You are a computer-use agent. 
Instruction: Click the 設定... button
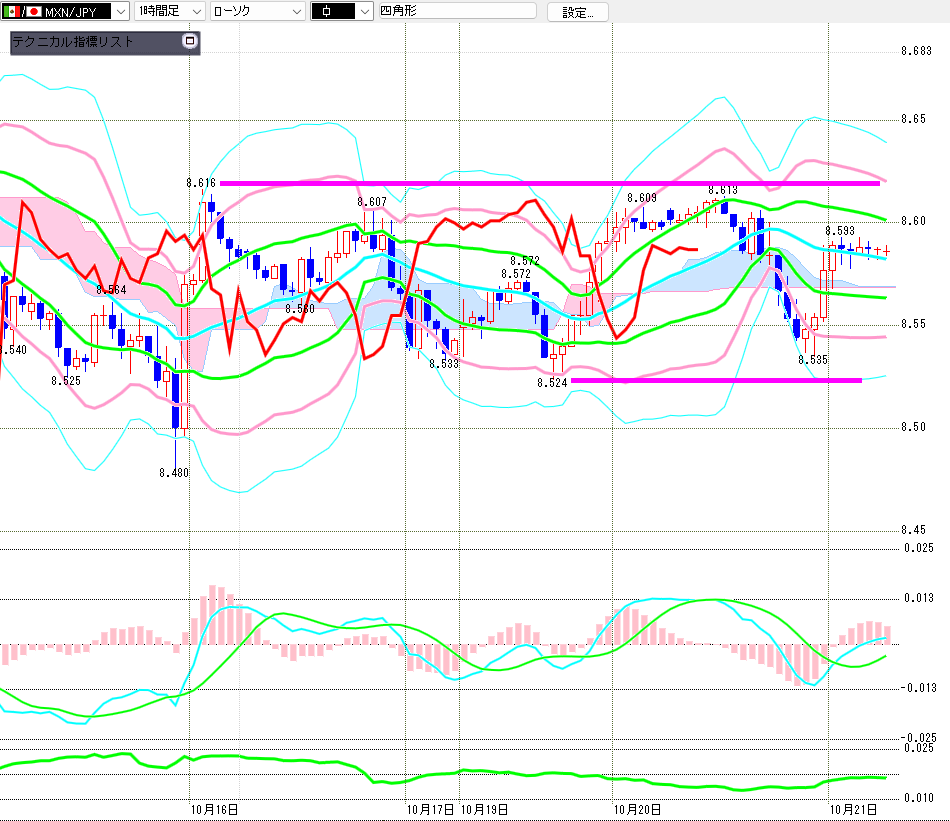point(577,12)
